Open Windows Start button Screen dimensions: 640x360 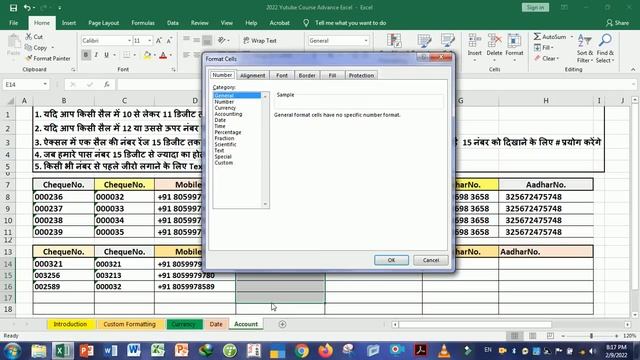pyautogui.click(x=12, y=351)
